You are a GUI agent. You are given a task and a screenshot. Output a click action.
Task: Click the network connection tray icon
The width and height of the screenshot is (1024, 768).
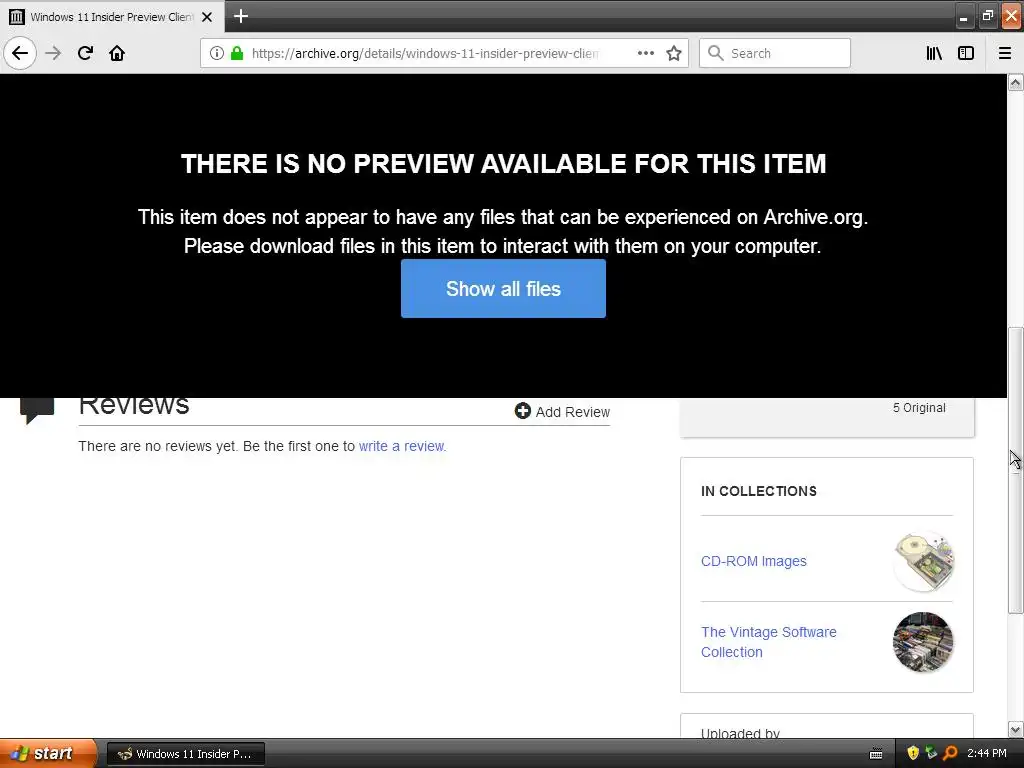click(931, 754)
